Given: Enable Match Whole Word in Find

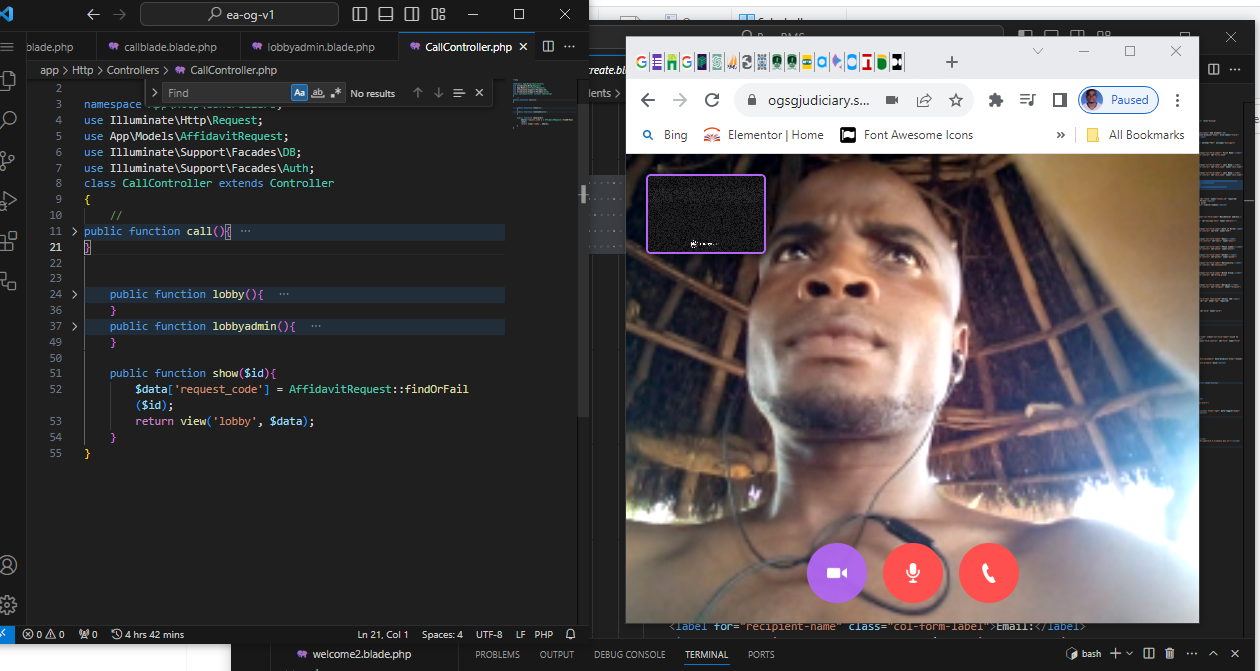Looking at the screenshot, I should [x=318, y=93].
